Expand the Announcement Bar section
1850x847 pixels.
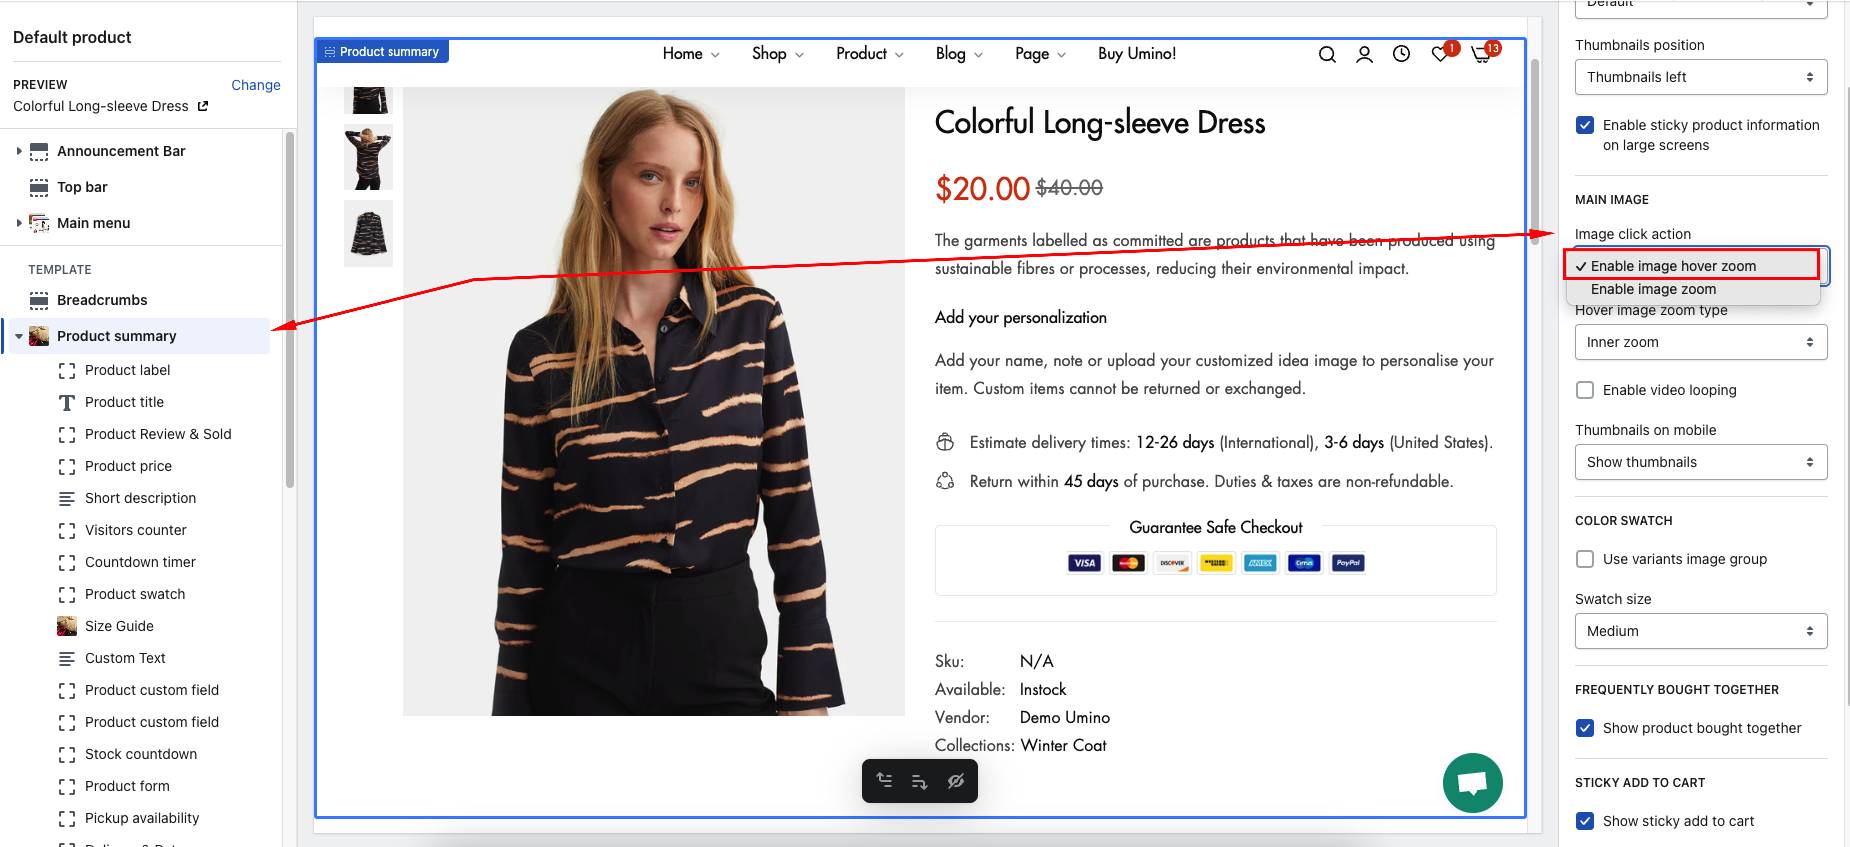pyautogui.click(x=19, y=151)
